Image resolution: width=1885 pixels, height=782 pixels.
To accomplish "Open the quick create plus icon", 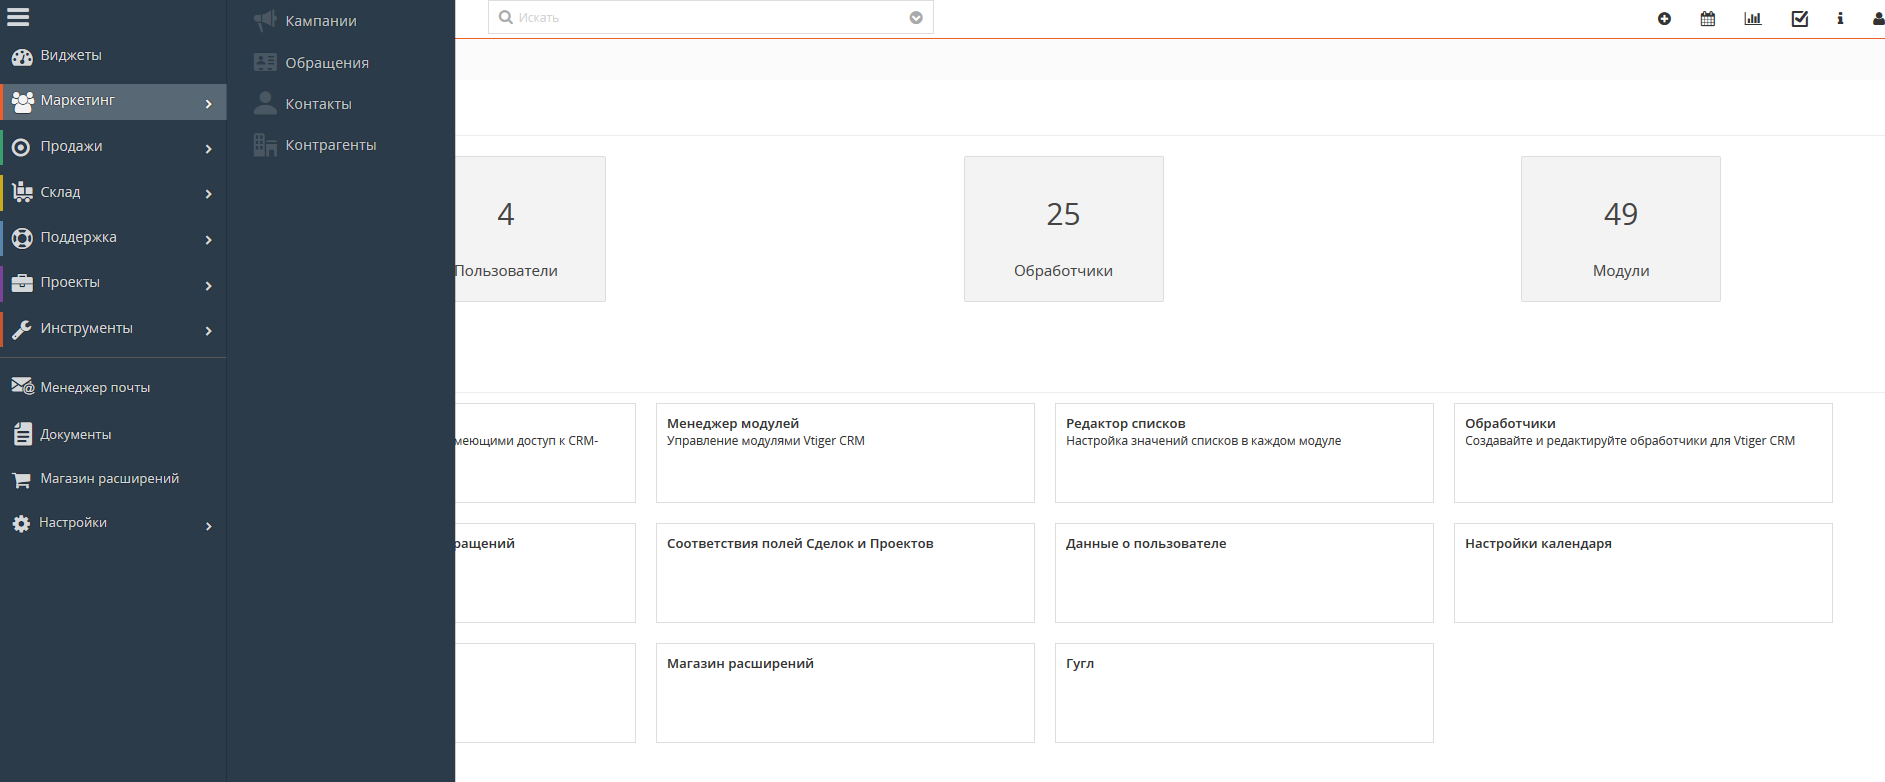I will 1664,19.
